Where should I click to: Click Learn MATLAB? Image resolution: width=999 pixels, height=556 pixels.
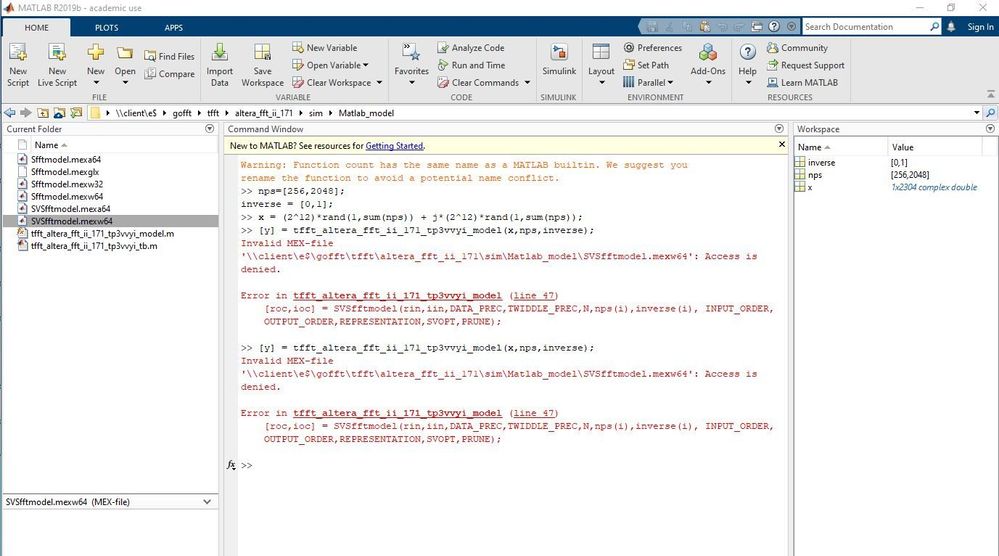click(x=802, y=83)
